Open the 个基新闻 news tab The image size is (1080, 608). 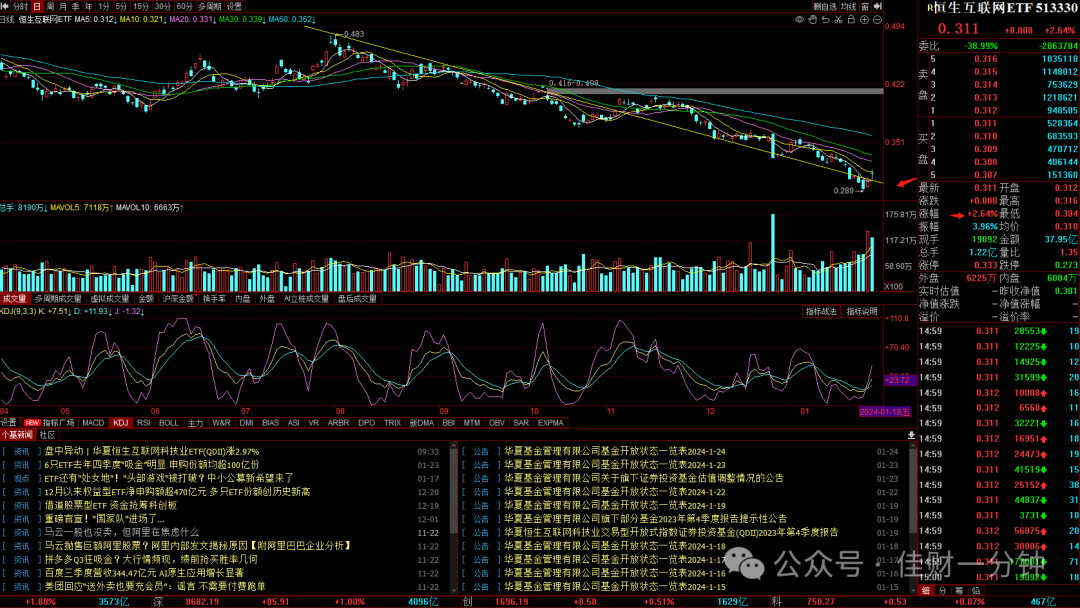point(17,435)
